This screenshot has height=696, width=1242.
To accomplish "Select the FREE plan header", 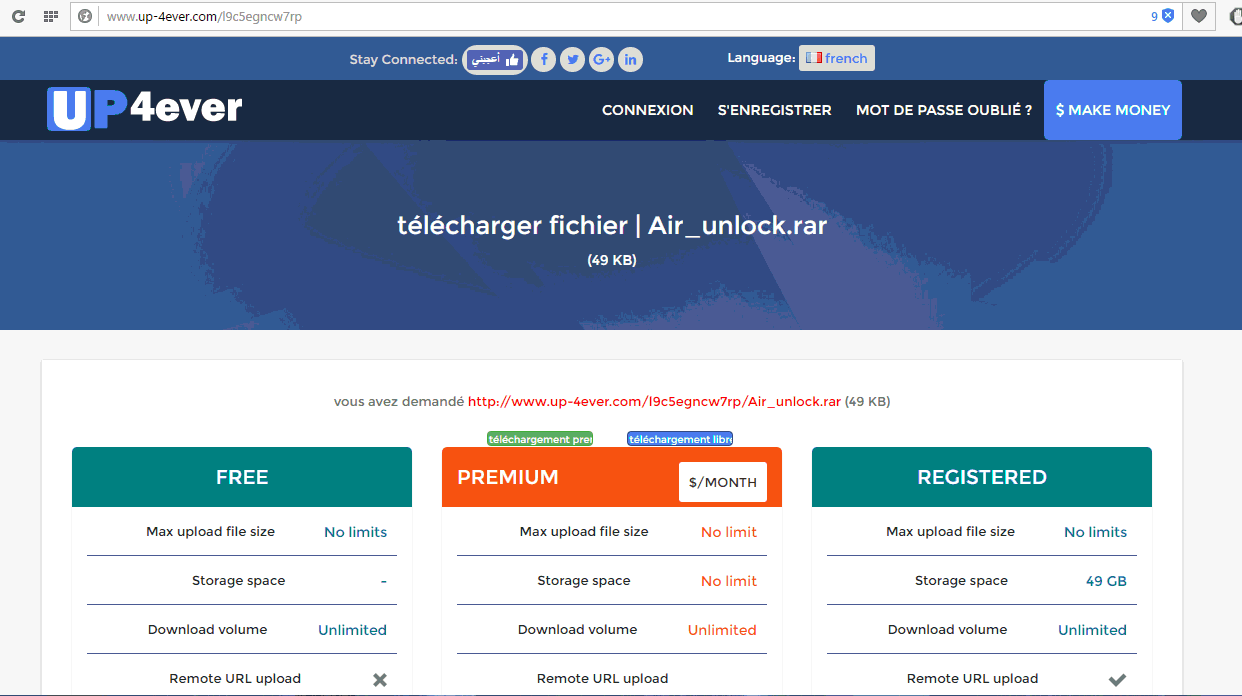I will point(242,477).
